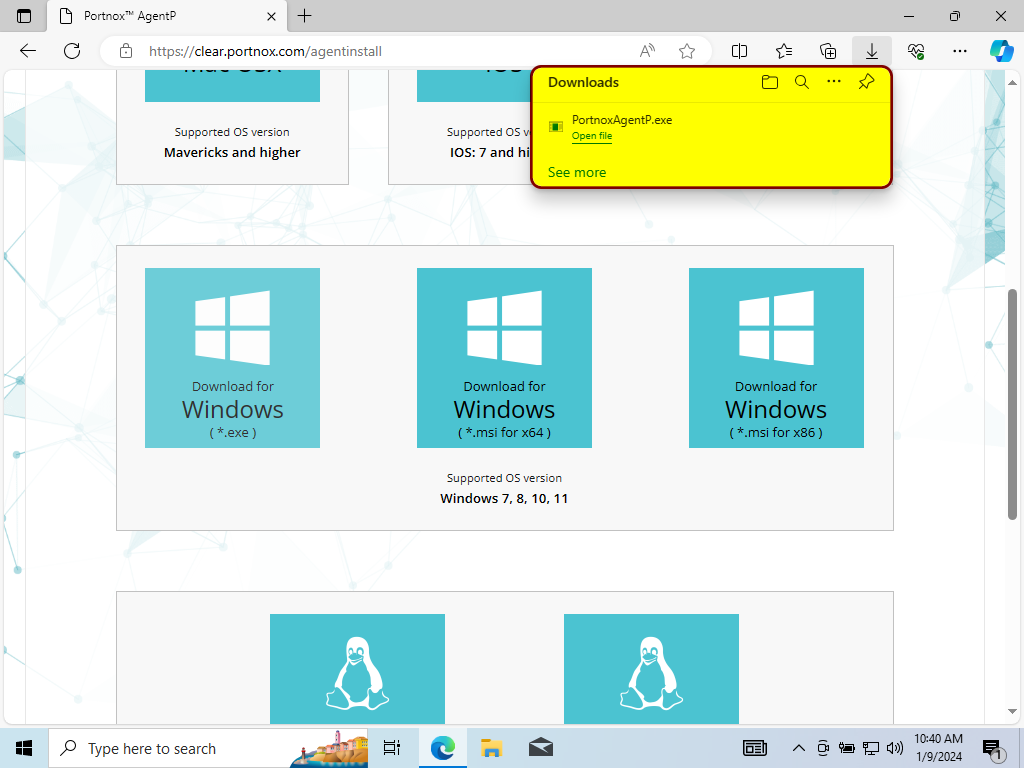Open the Favorites list
The height and width of the screenshot is (768, 1024).
784,51
